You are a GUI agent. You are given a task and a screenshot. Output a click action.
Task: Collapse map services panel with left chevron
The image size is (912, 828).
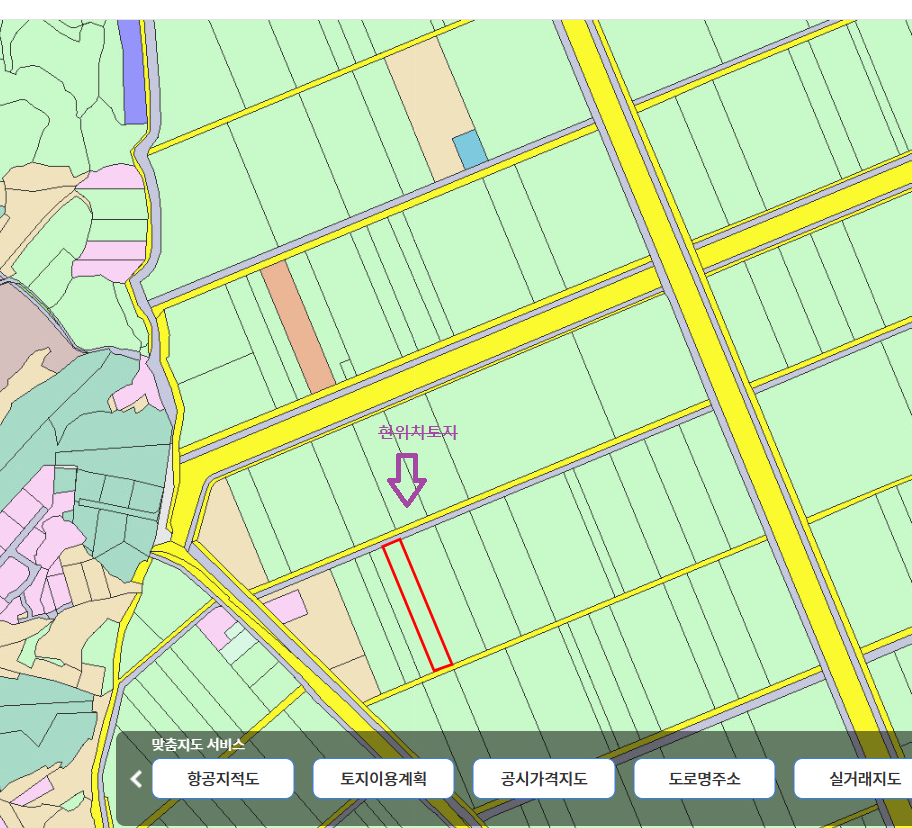[x=137, y=779]
